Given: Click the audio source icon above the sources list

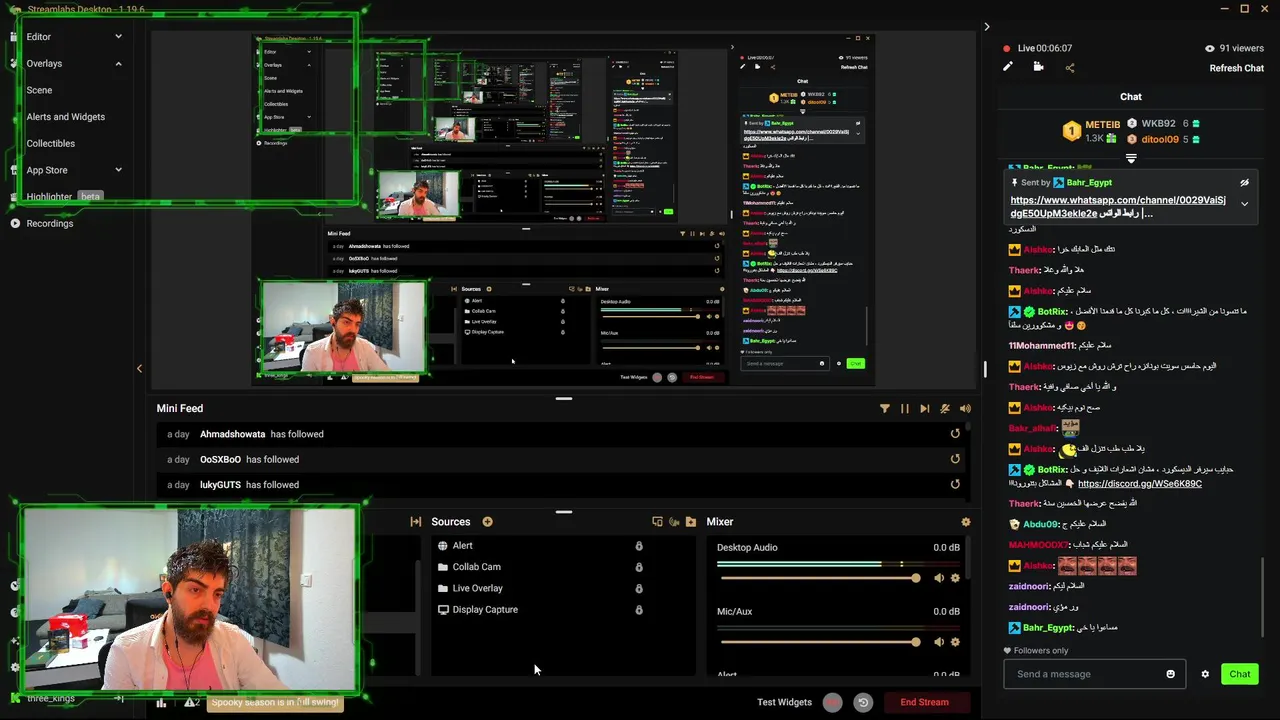Looking at the screenshot, I should coord(674,522).
